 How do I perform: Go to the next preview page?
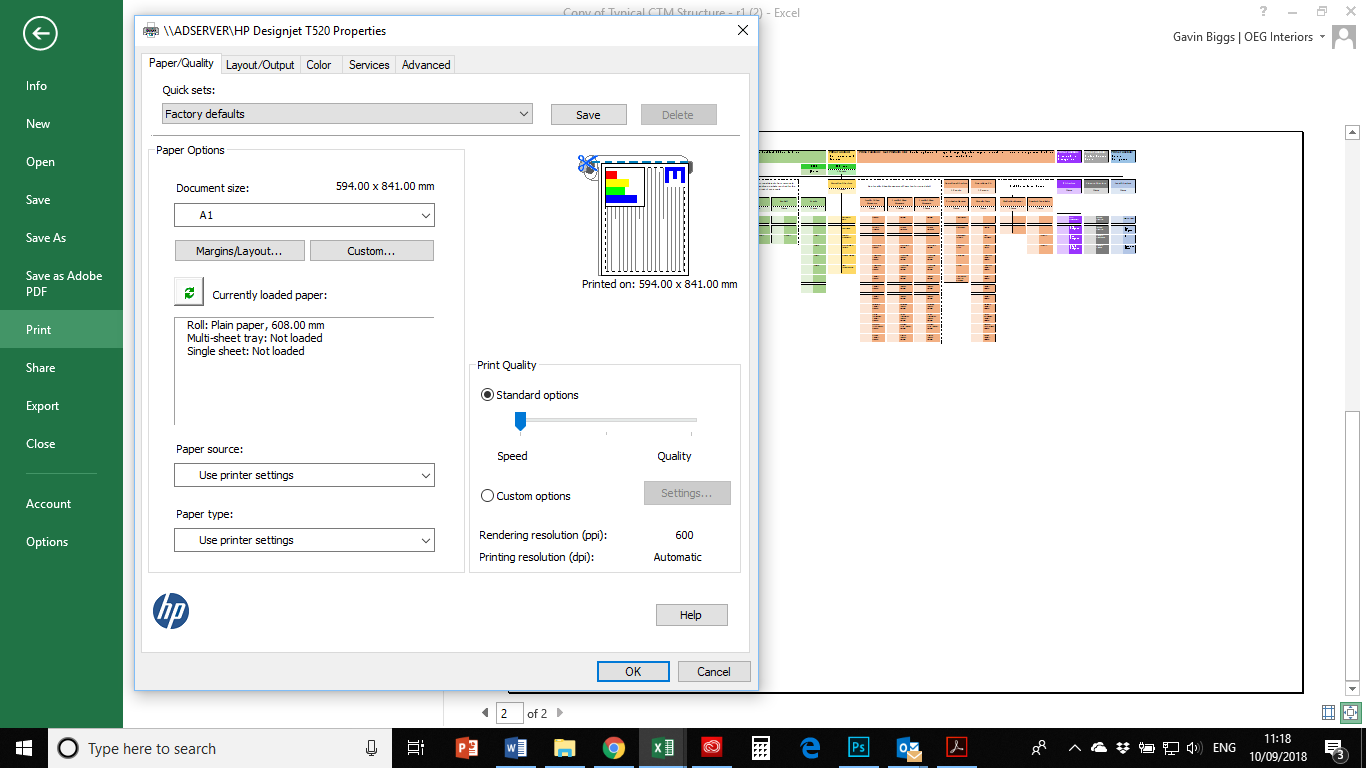[560, 713]
